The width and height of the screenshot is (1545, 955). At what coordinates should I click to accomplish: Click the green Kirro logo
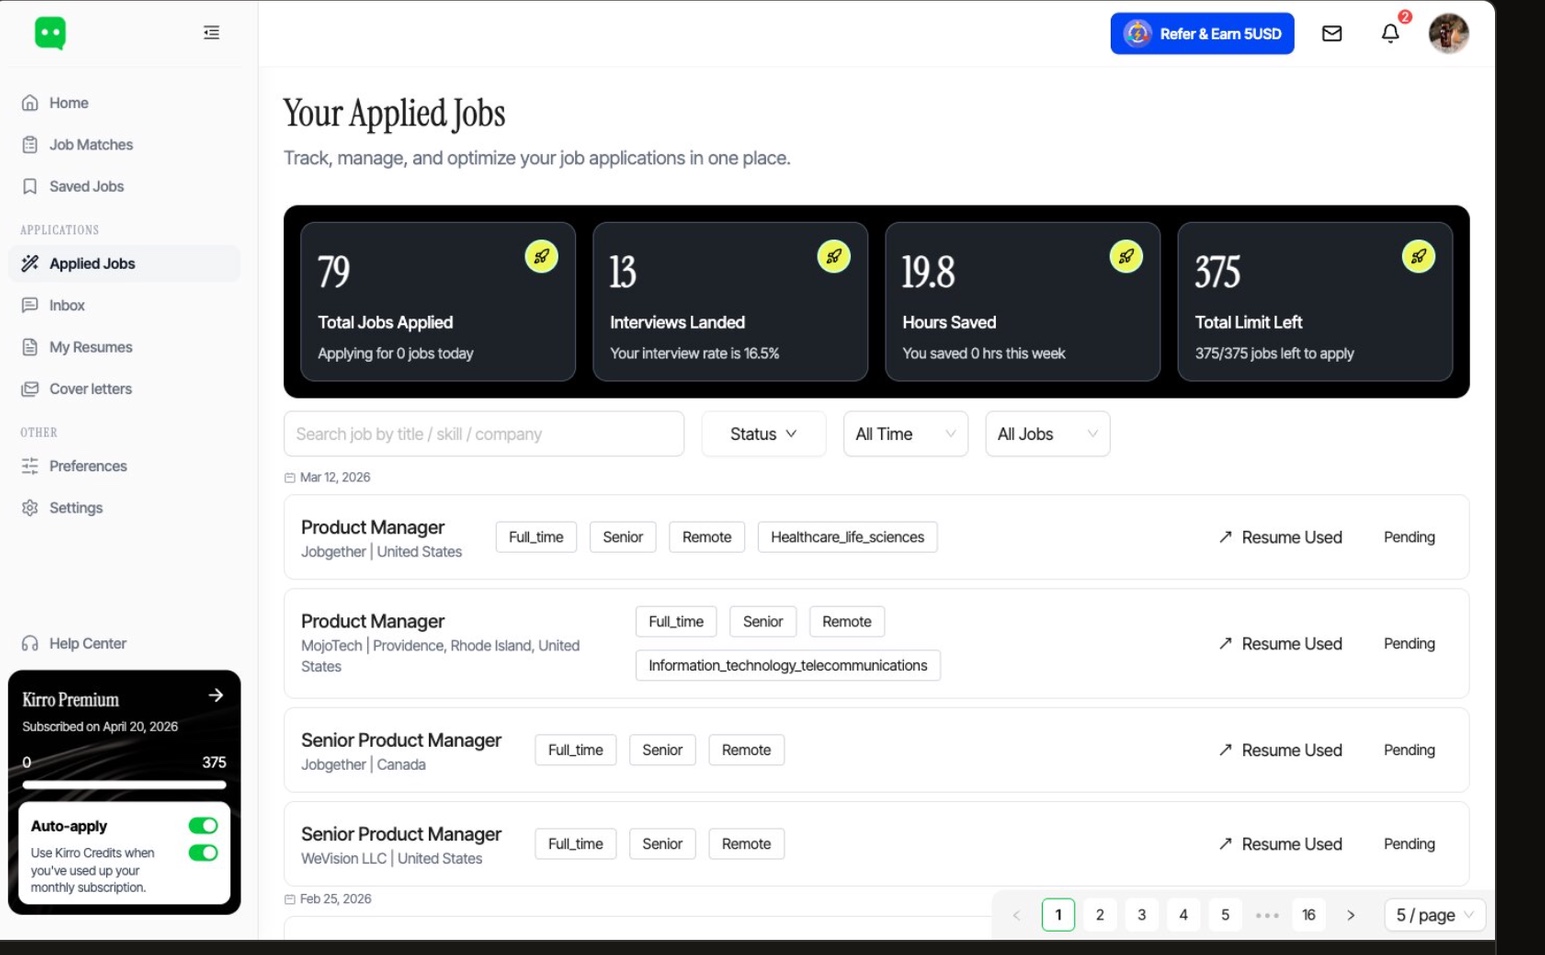pyautogui.click(x=50, y=33)
